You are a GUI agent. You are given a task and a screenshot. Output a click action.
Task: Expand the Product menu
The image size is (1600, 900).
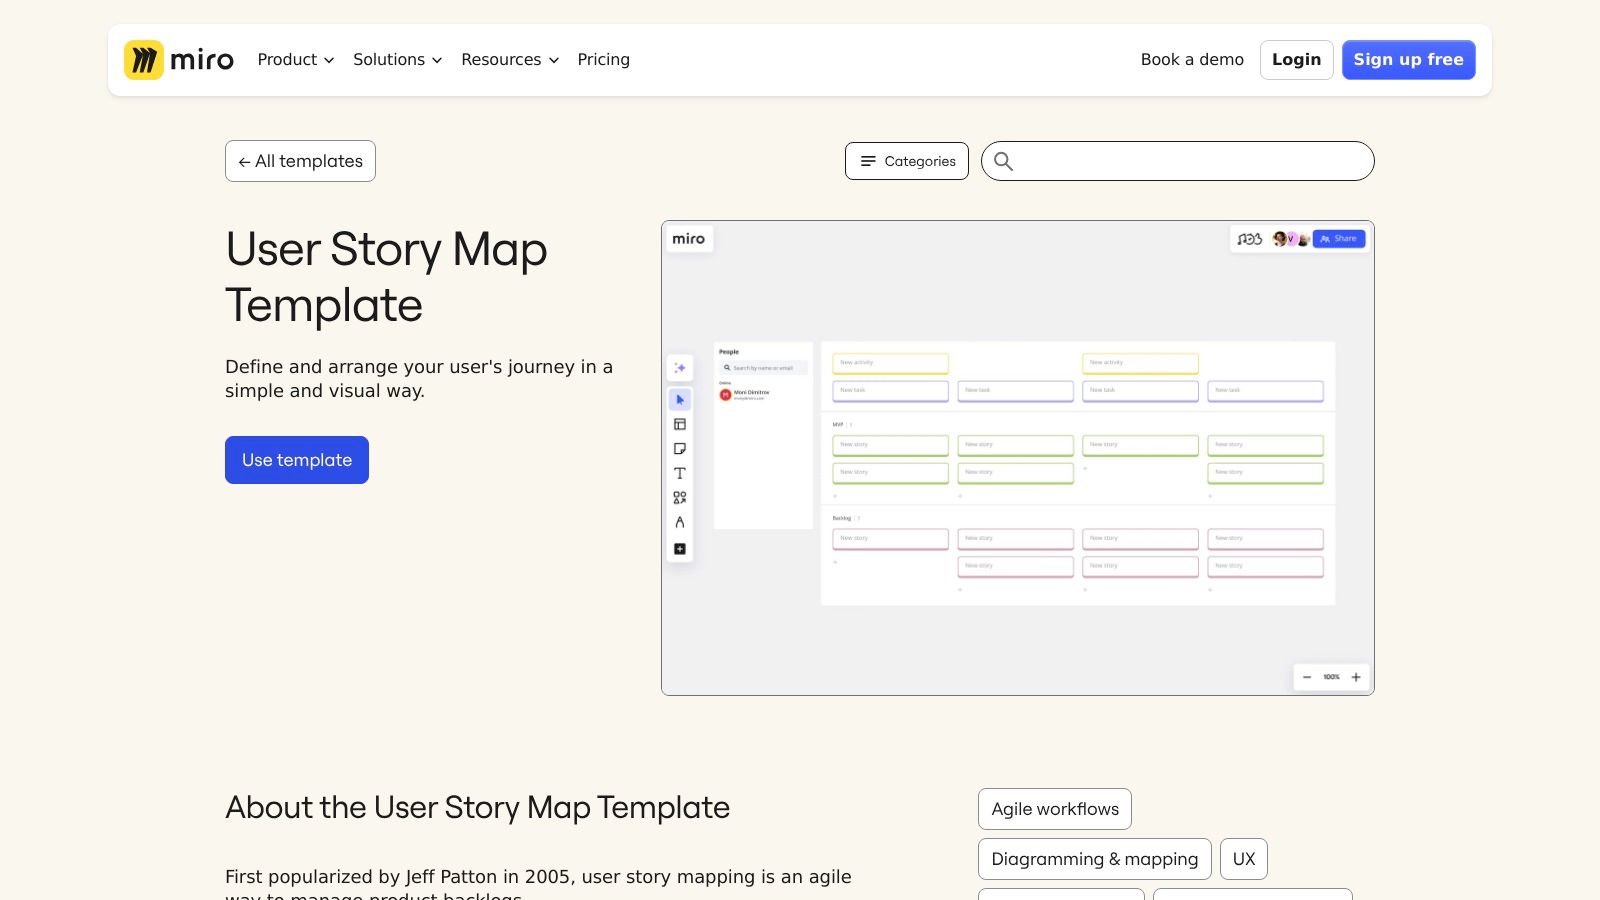295,60
